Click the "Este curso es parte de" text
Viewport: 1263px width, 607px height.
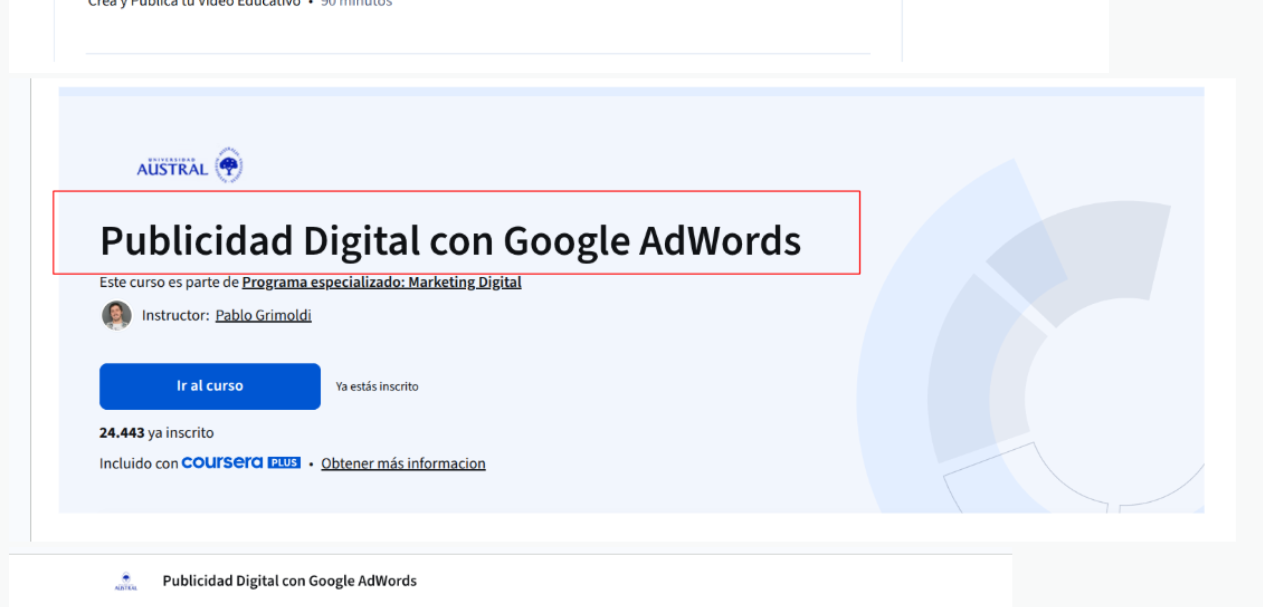(169, 282)
